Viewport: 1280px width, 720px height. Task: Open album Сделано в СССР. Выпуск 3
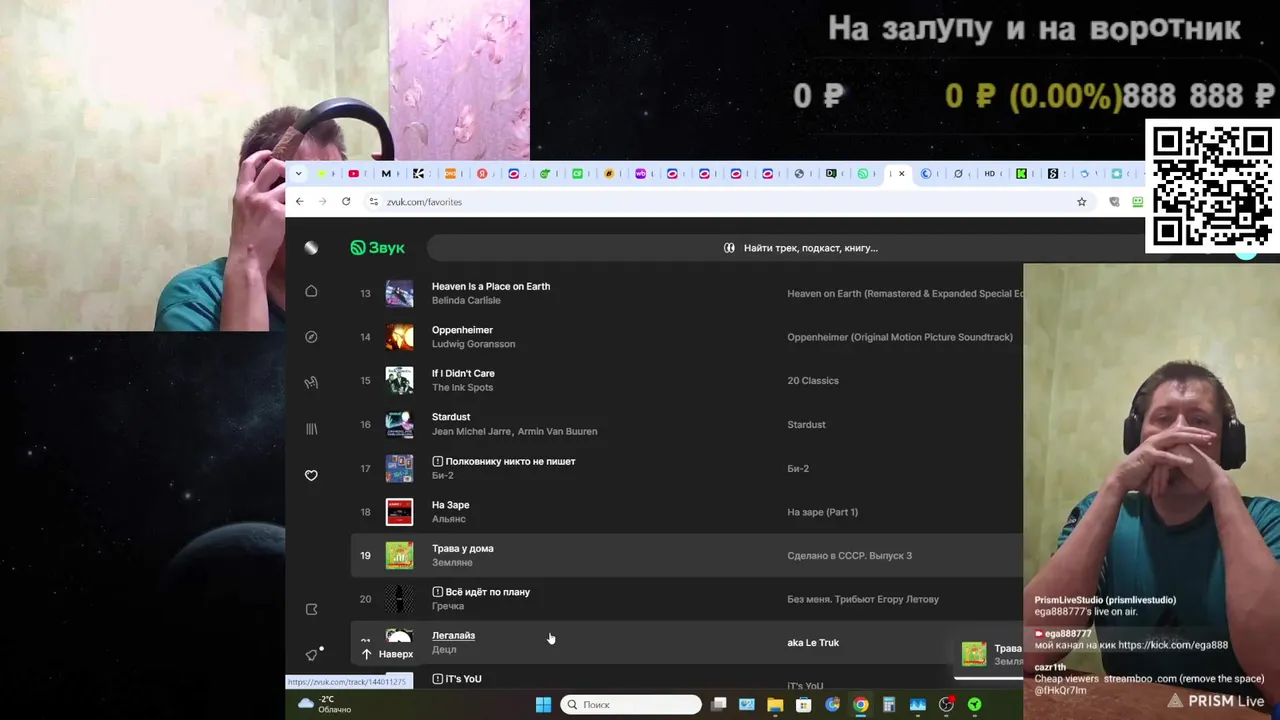(849, 555)
